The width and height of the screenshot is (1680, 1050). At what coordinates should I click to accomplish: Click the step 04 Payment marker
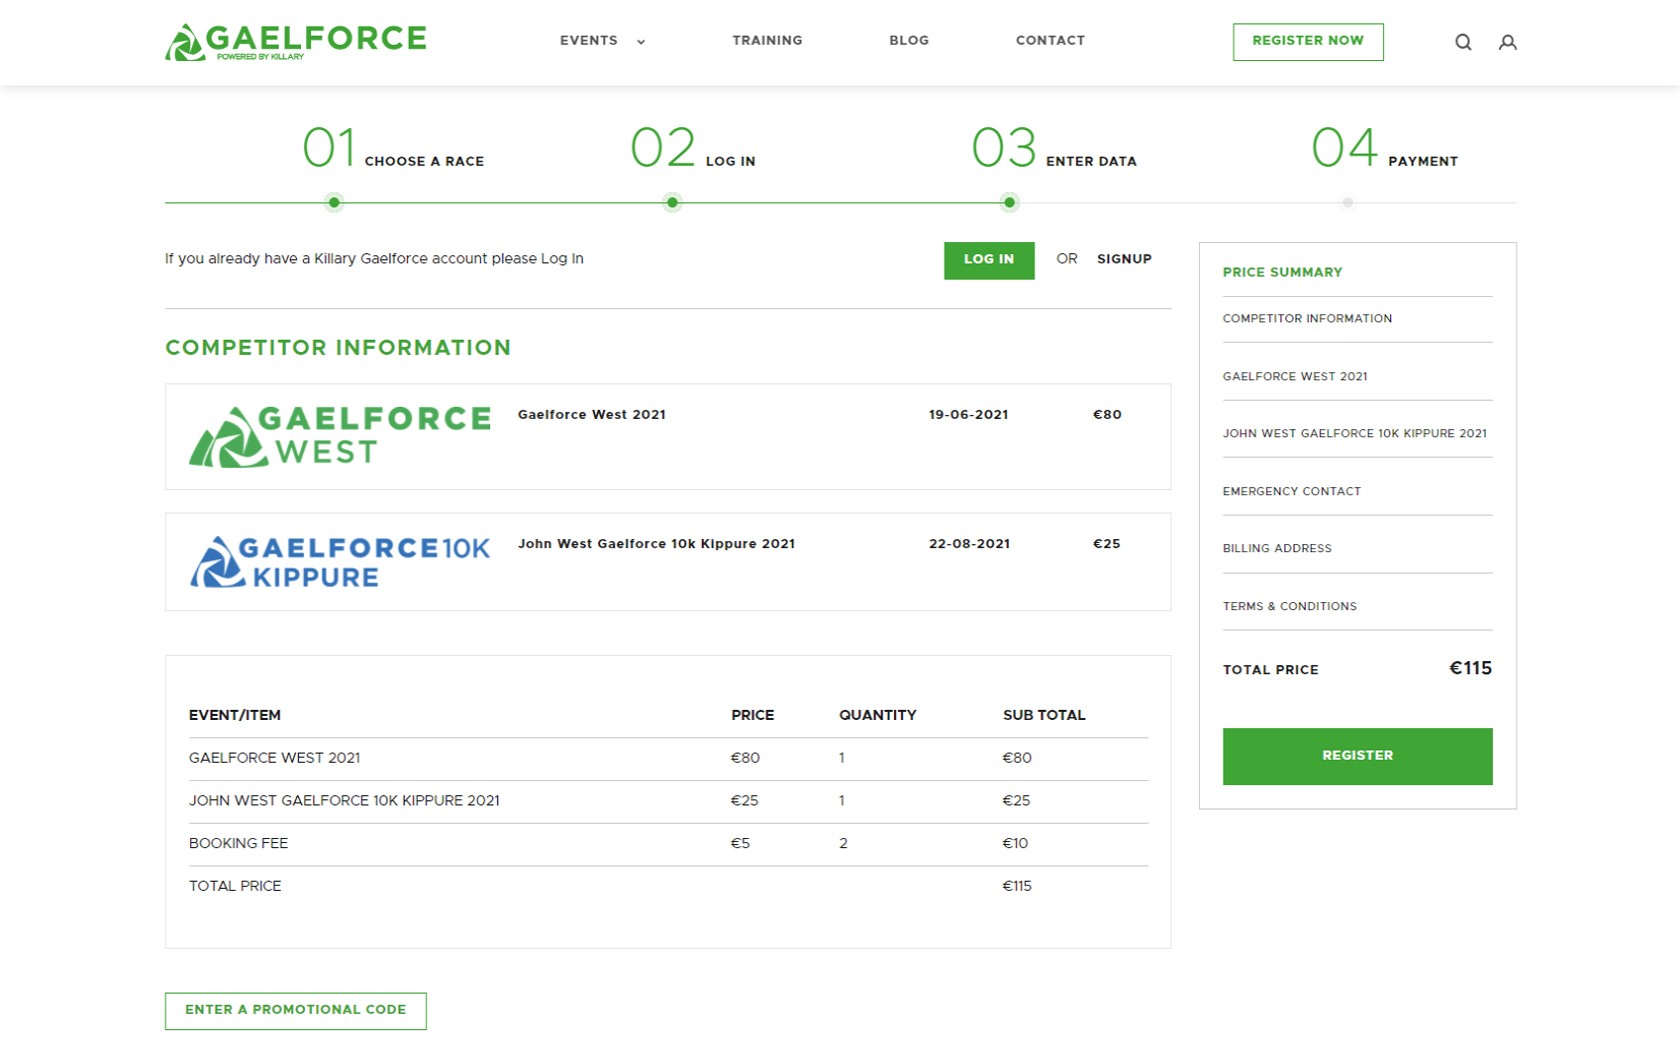1347,203
